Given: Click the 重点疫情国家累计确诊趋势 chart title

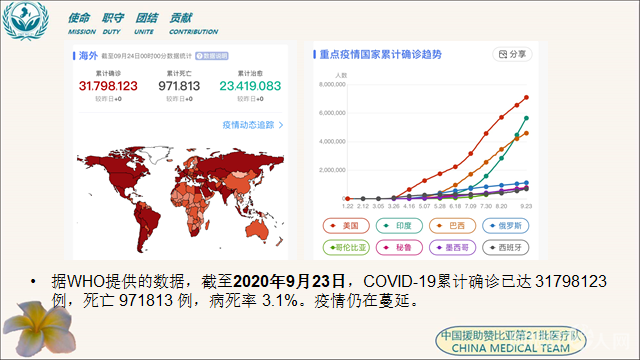Looking at the screenshot, I should [x=380, y=54].
